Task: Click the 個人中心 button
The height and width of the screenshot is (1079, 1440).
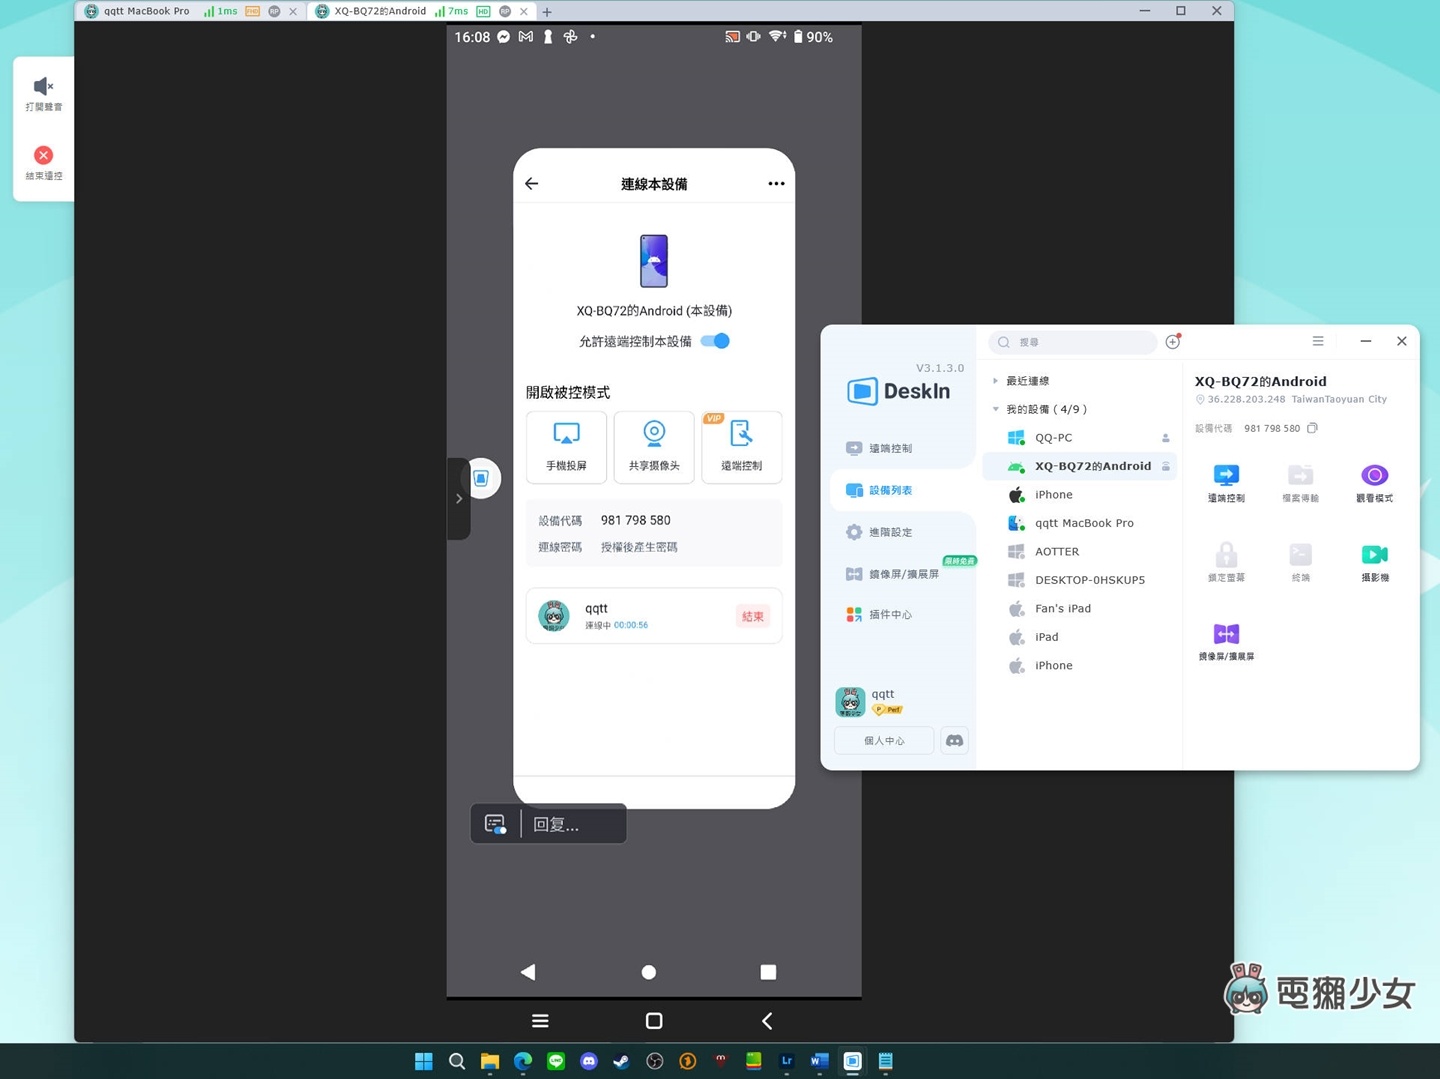Action: click(884, 741)
